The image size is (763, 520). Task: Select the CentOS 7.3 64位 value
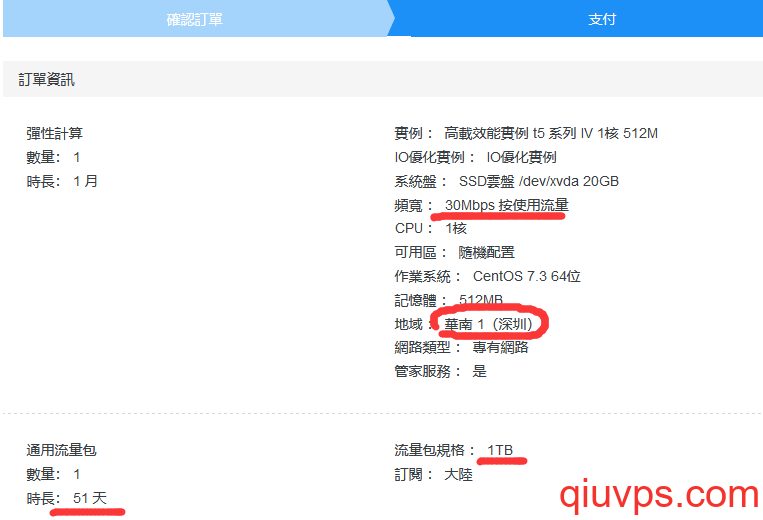pyautogui.click(x=527, y=276)
